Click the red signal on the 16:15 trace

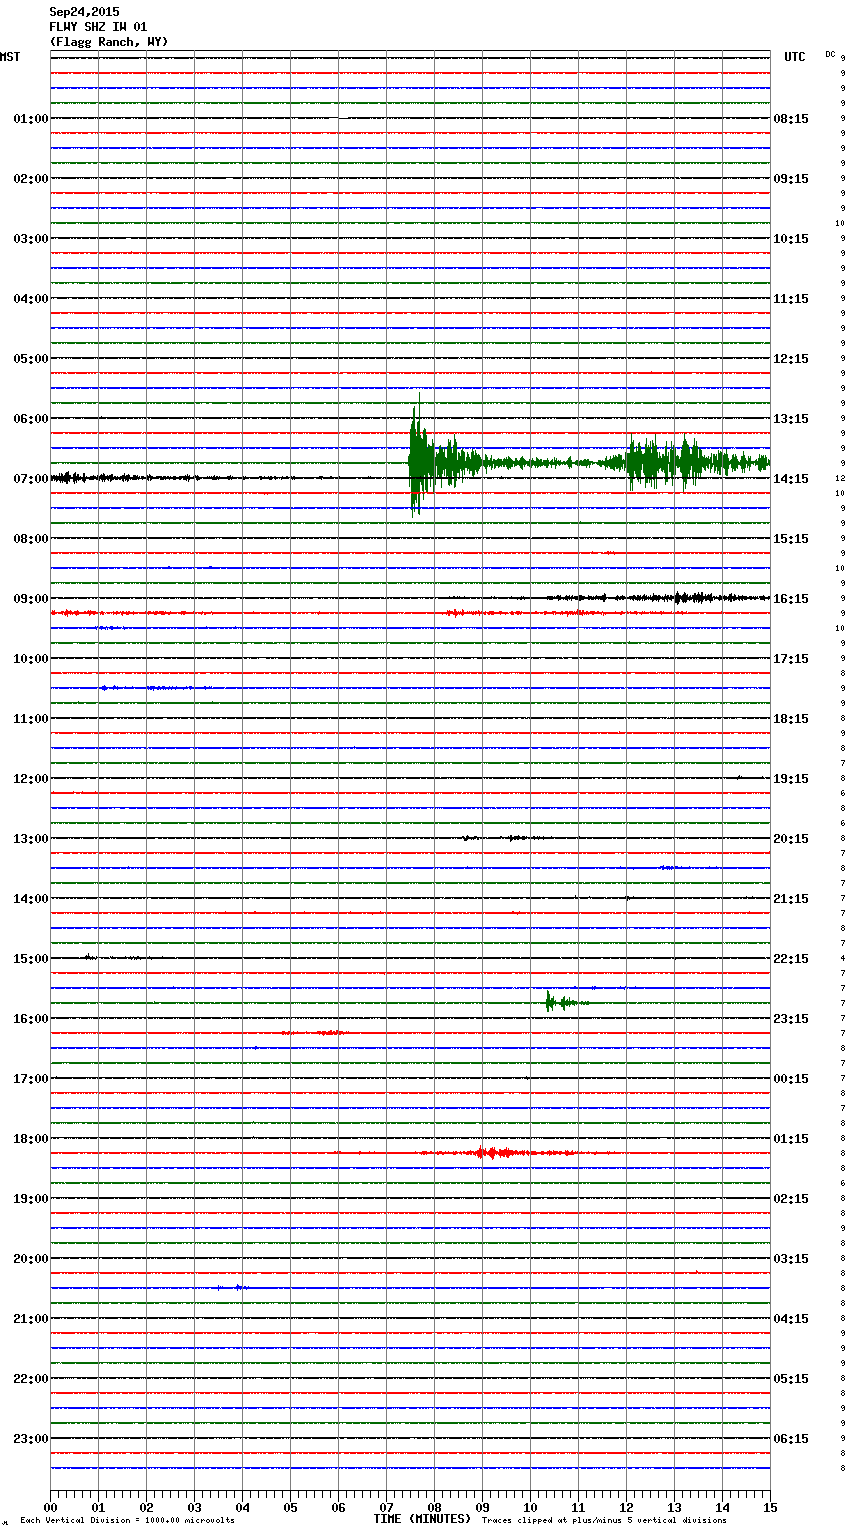(x=313, y=1032)
